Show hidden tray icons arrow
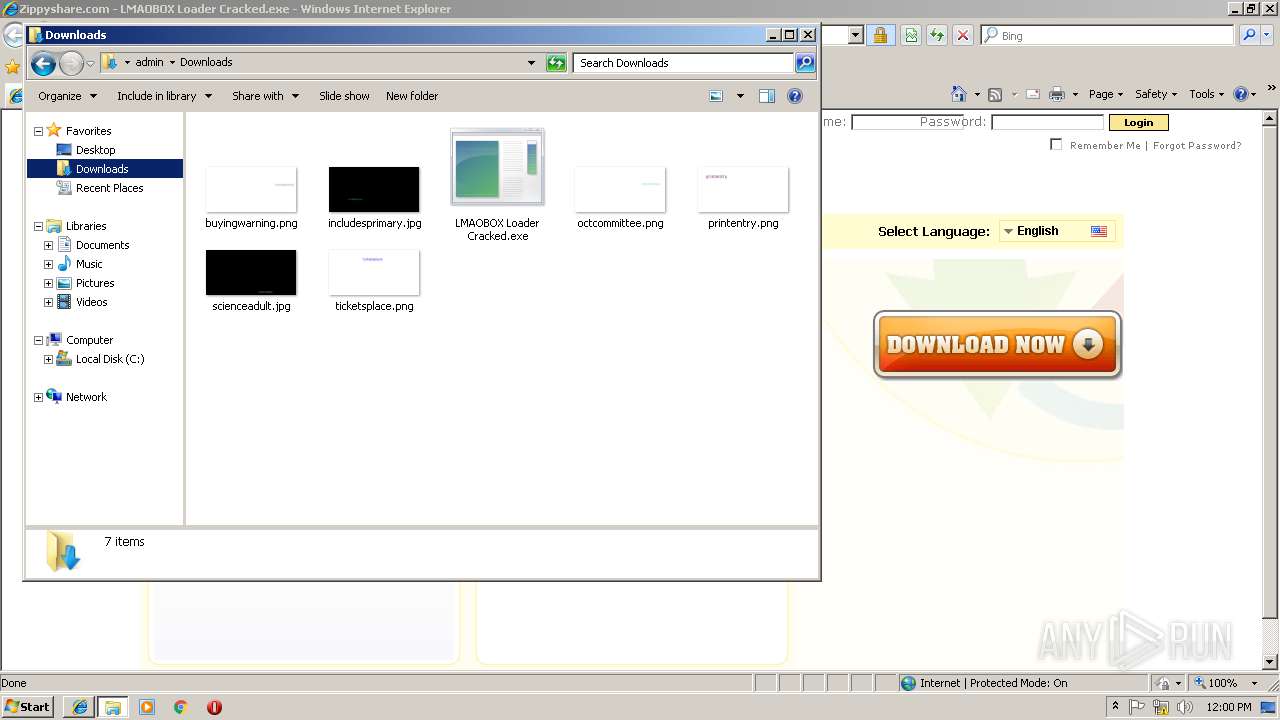 tap(1116, 707)
